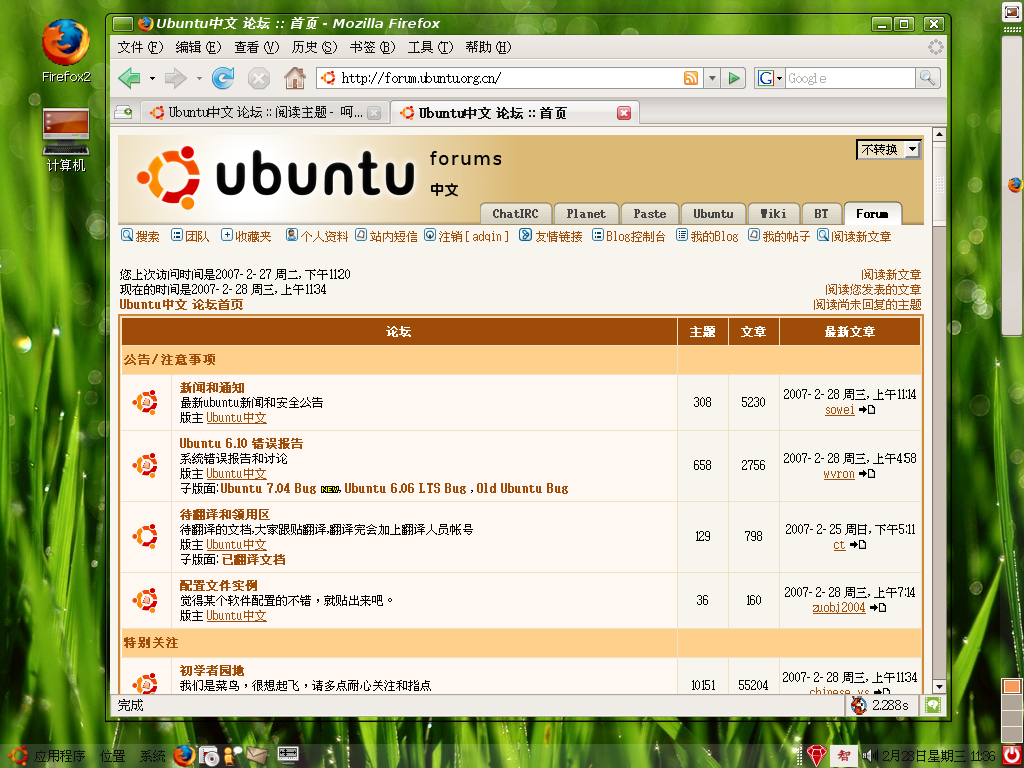The width and height of the screenshot is (1024, 768).
Task: Go to the home page icon
Action: coord(295,78)
